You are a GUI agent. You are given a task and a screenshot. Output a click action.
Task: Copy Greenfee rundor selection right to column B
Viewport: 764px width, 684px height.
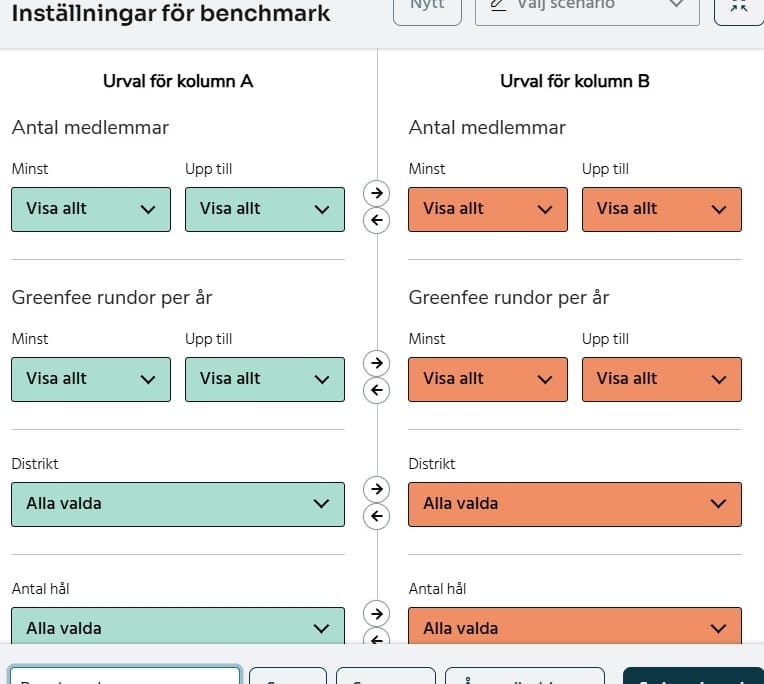click(x=376, y=361)
